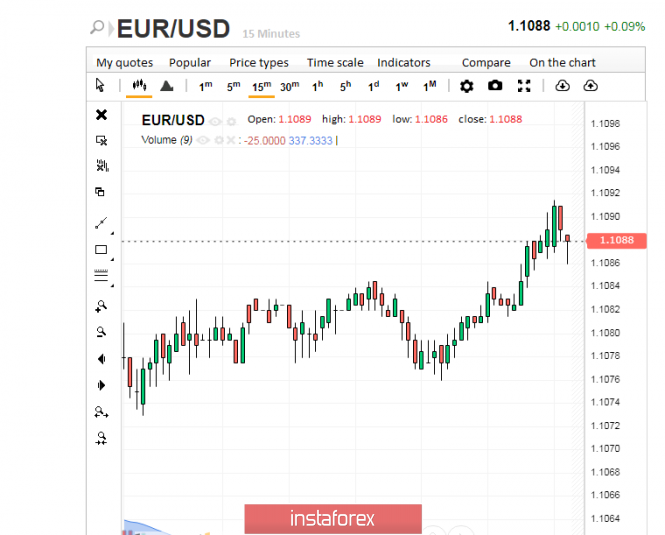
Task: Open EUR/USD series settings gear
Action: point(231,122)
